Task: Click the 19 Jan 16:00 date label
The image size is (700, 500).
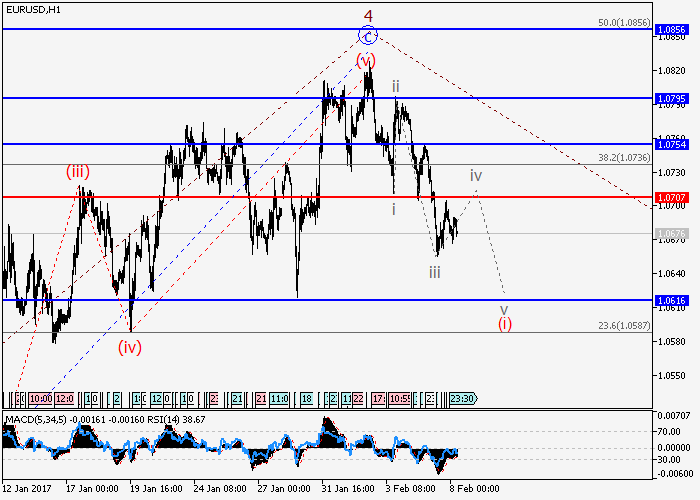Action: [x=156, y=488]
